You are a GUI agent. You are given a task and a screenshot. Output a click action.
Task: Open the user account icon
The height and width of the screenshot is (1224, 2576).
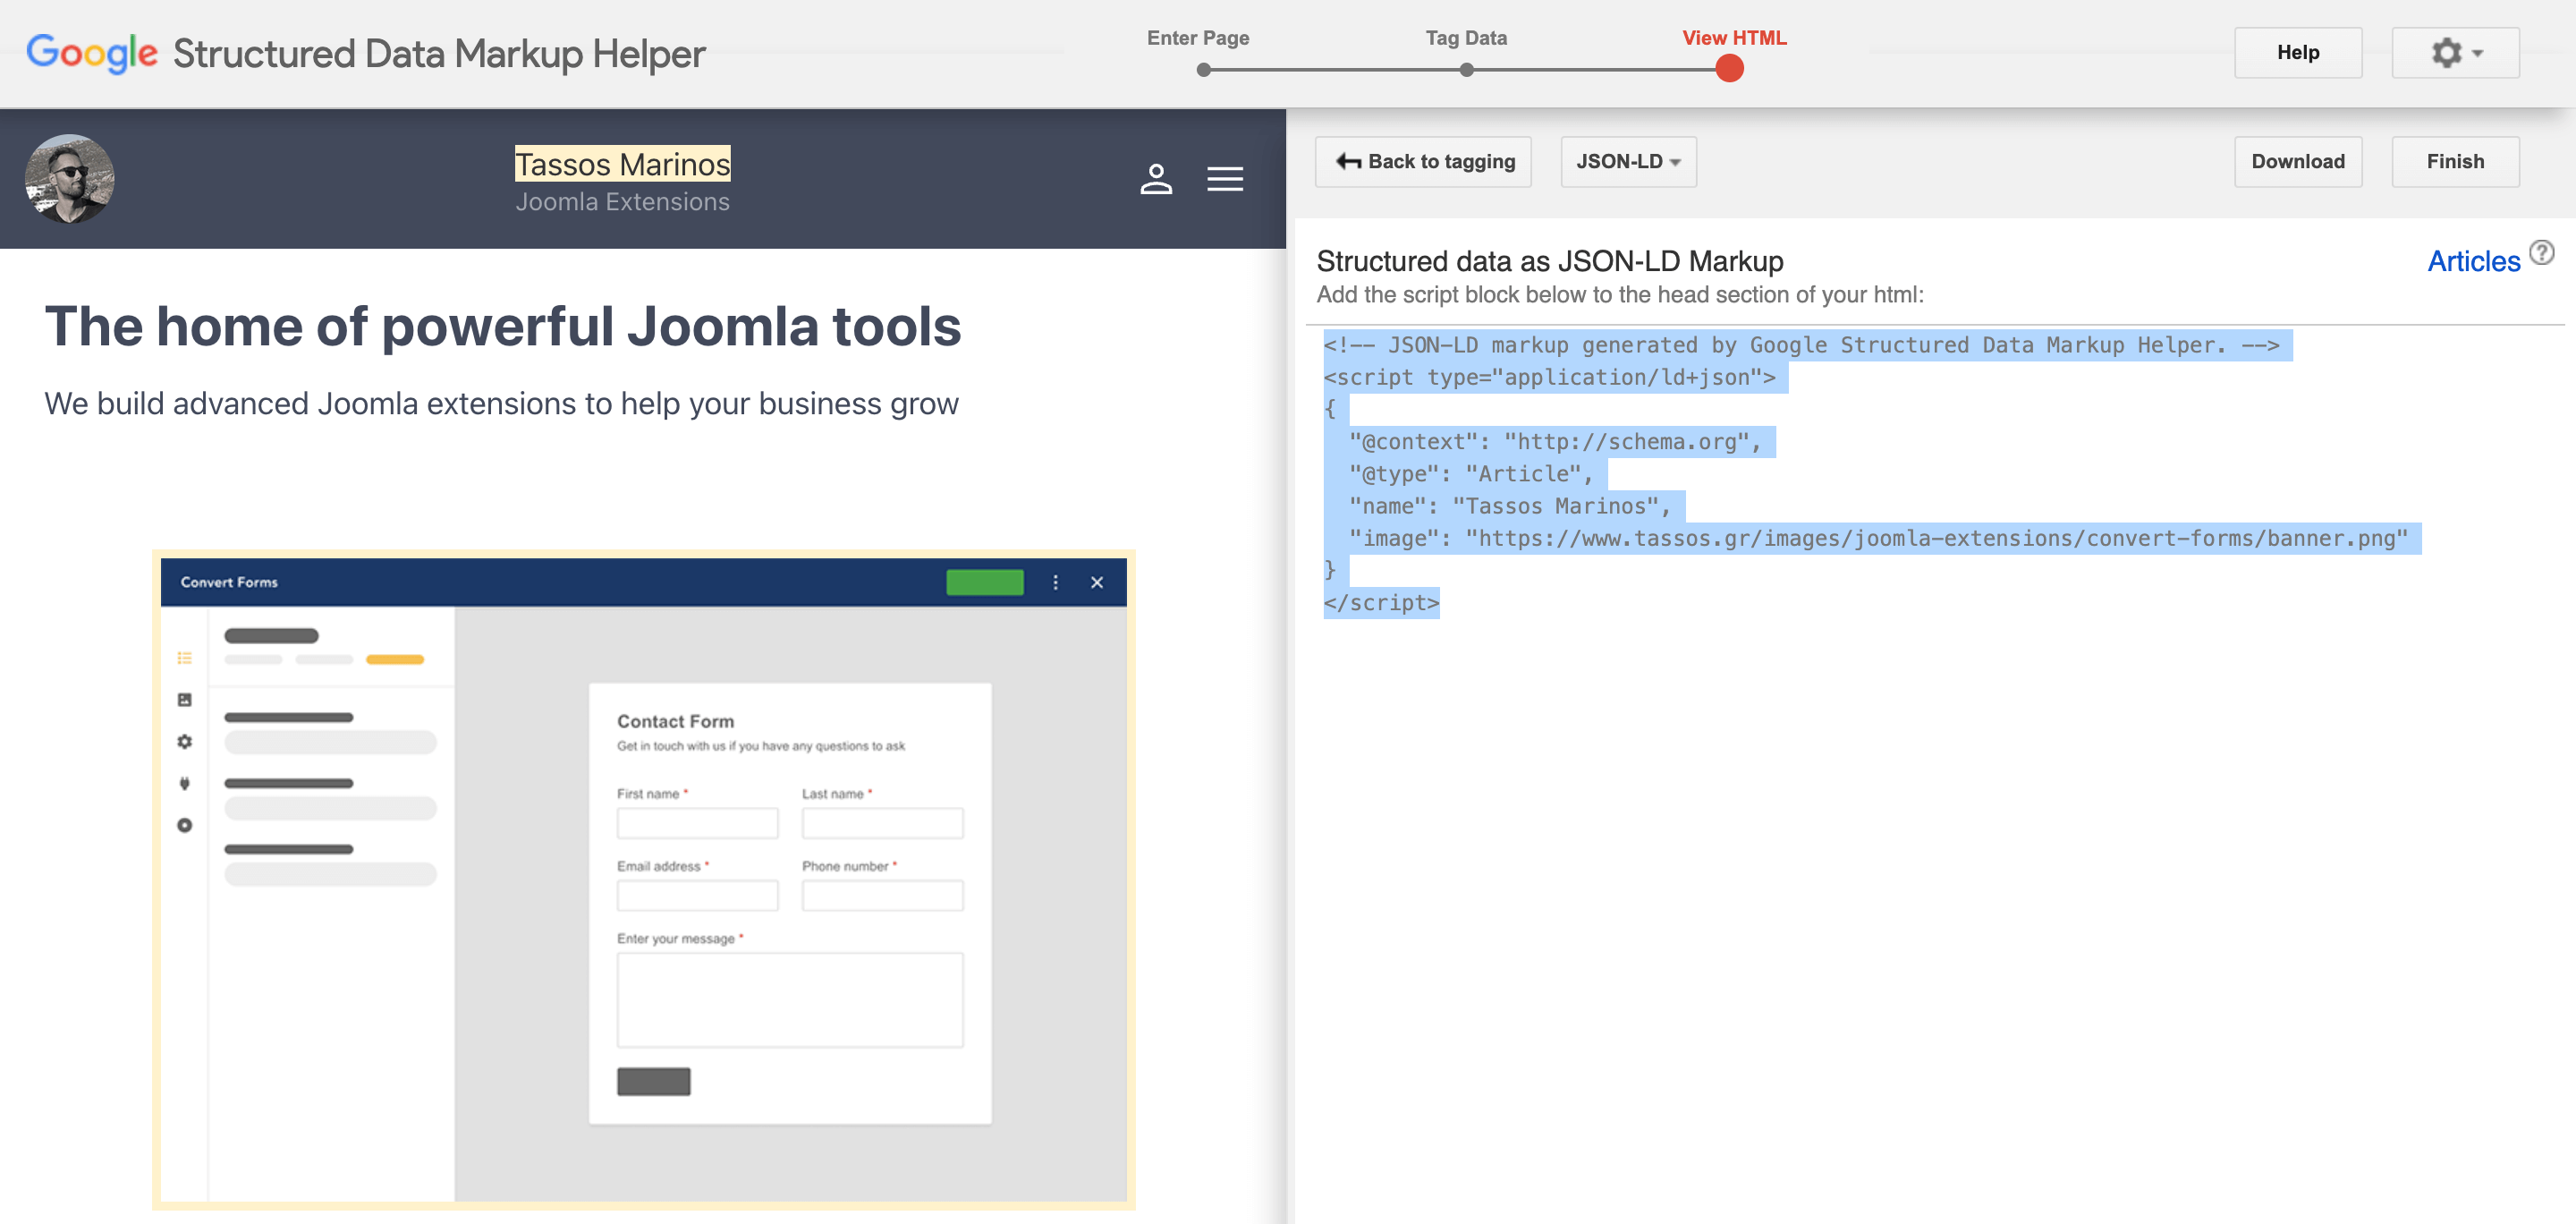(x=1156, y=179)
